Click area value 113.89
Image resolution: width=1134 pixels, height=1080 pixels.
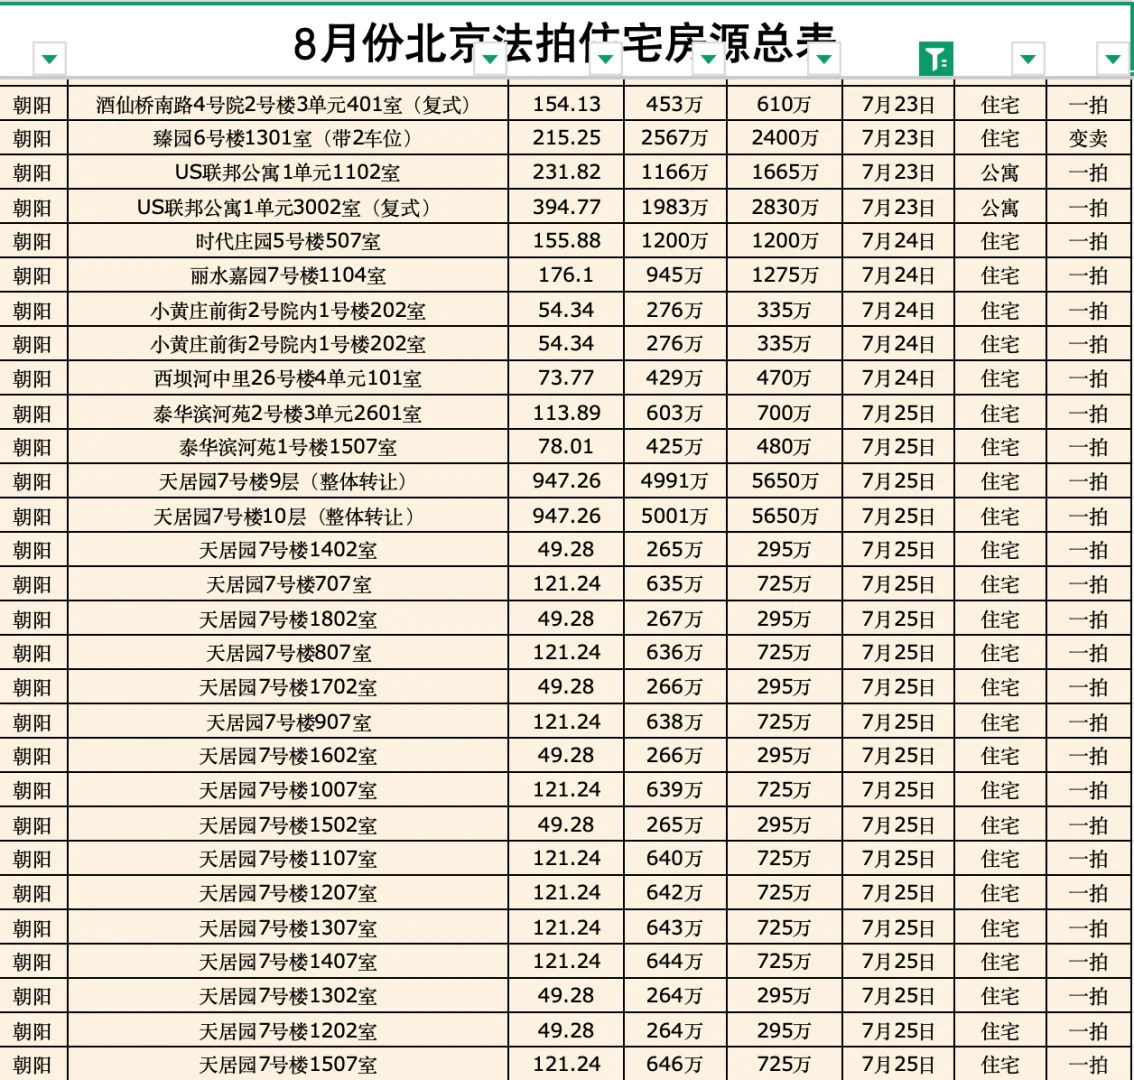566,414
